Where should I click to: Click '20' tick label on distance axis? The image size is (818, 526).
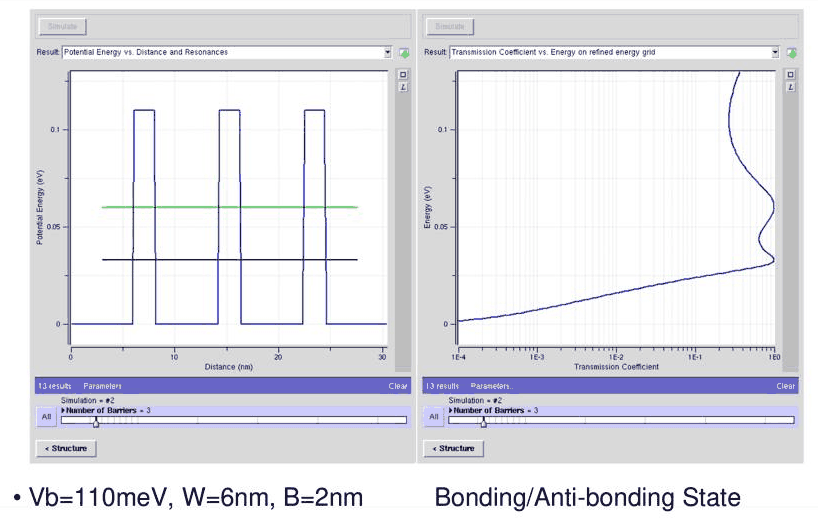click(278, 357)
